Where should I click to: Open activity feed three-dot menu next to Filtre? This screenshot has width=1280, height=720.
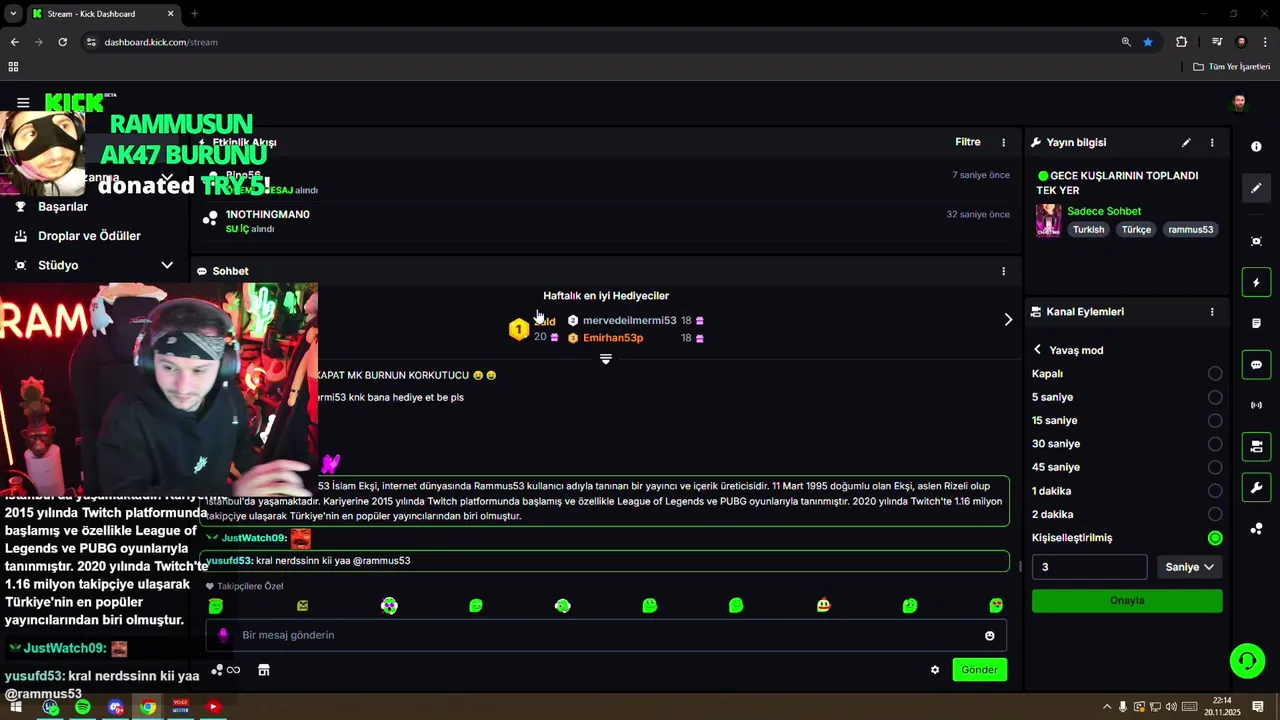pos(1004,143)
